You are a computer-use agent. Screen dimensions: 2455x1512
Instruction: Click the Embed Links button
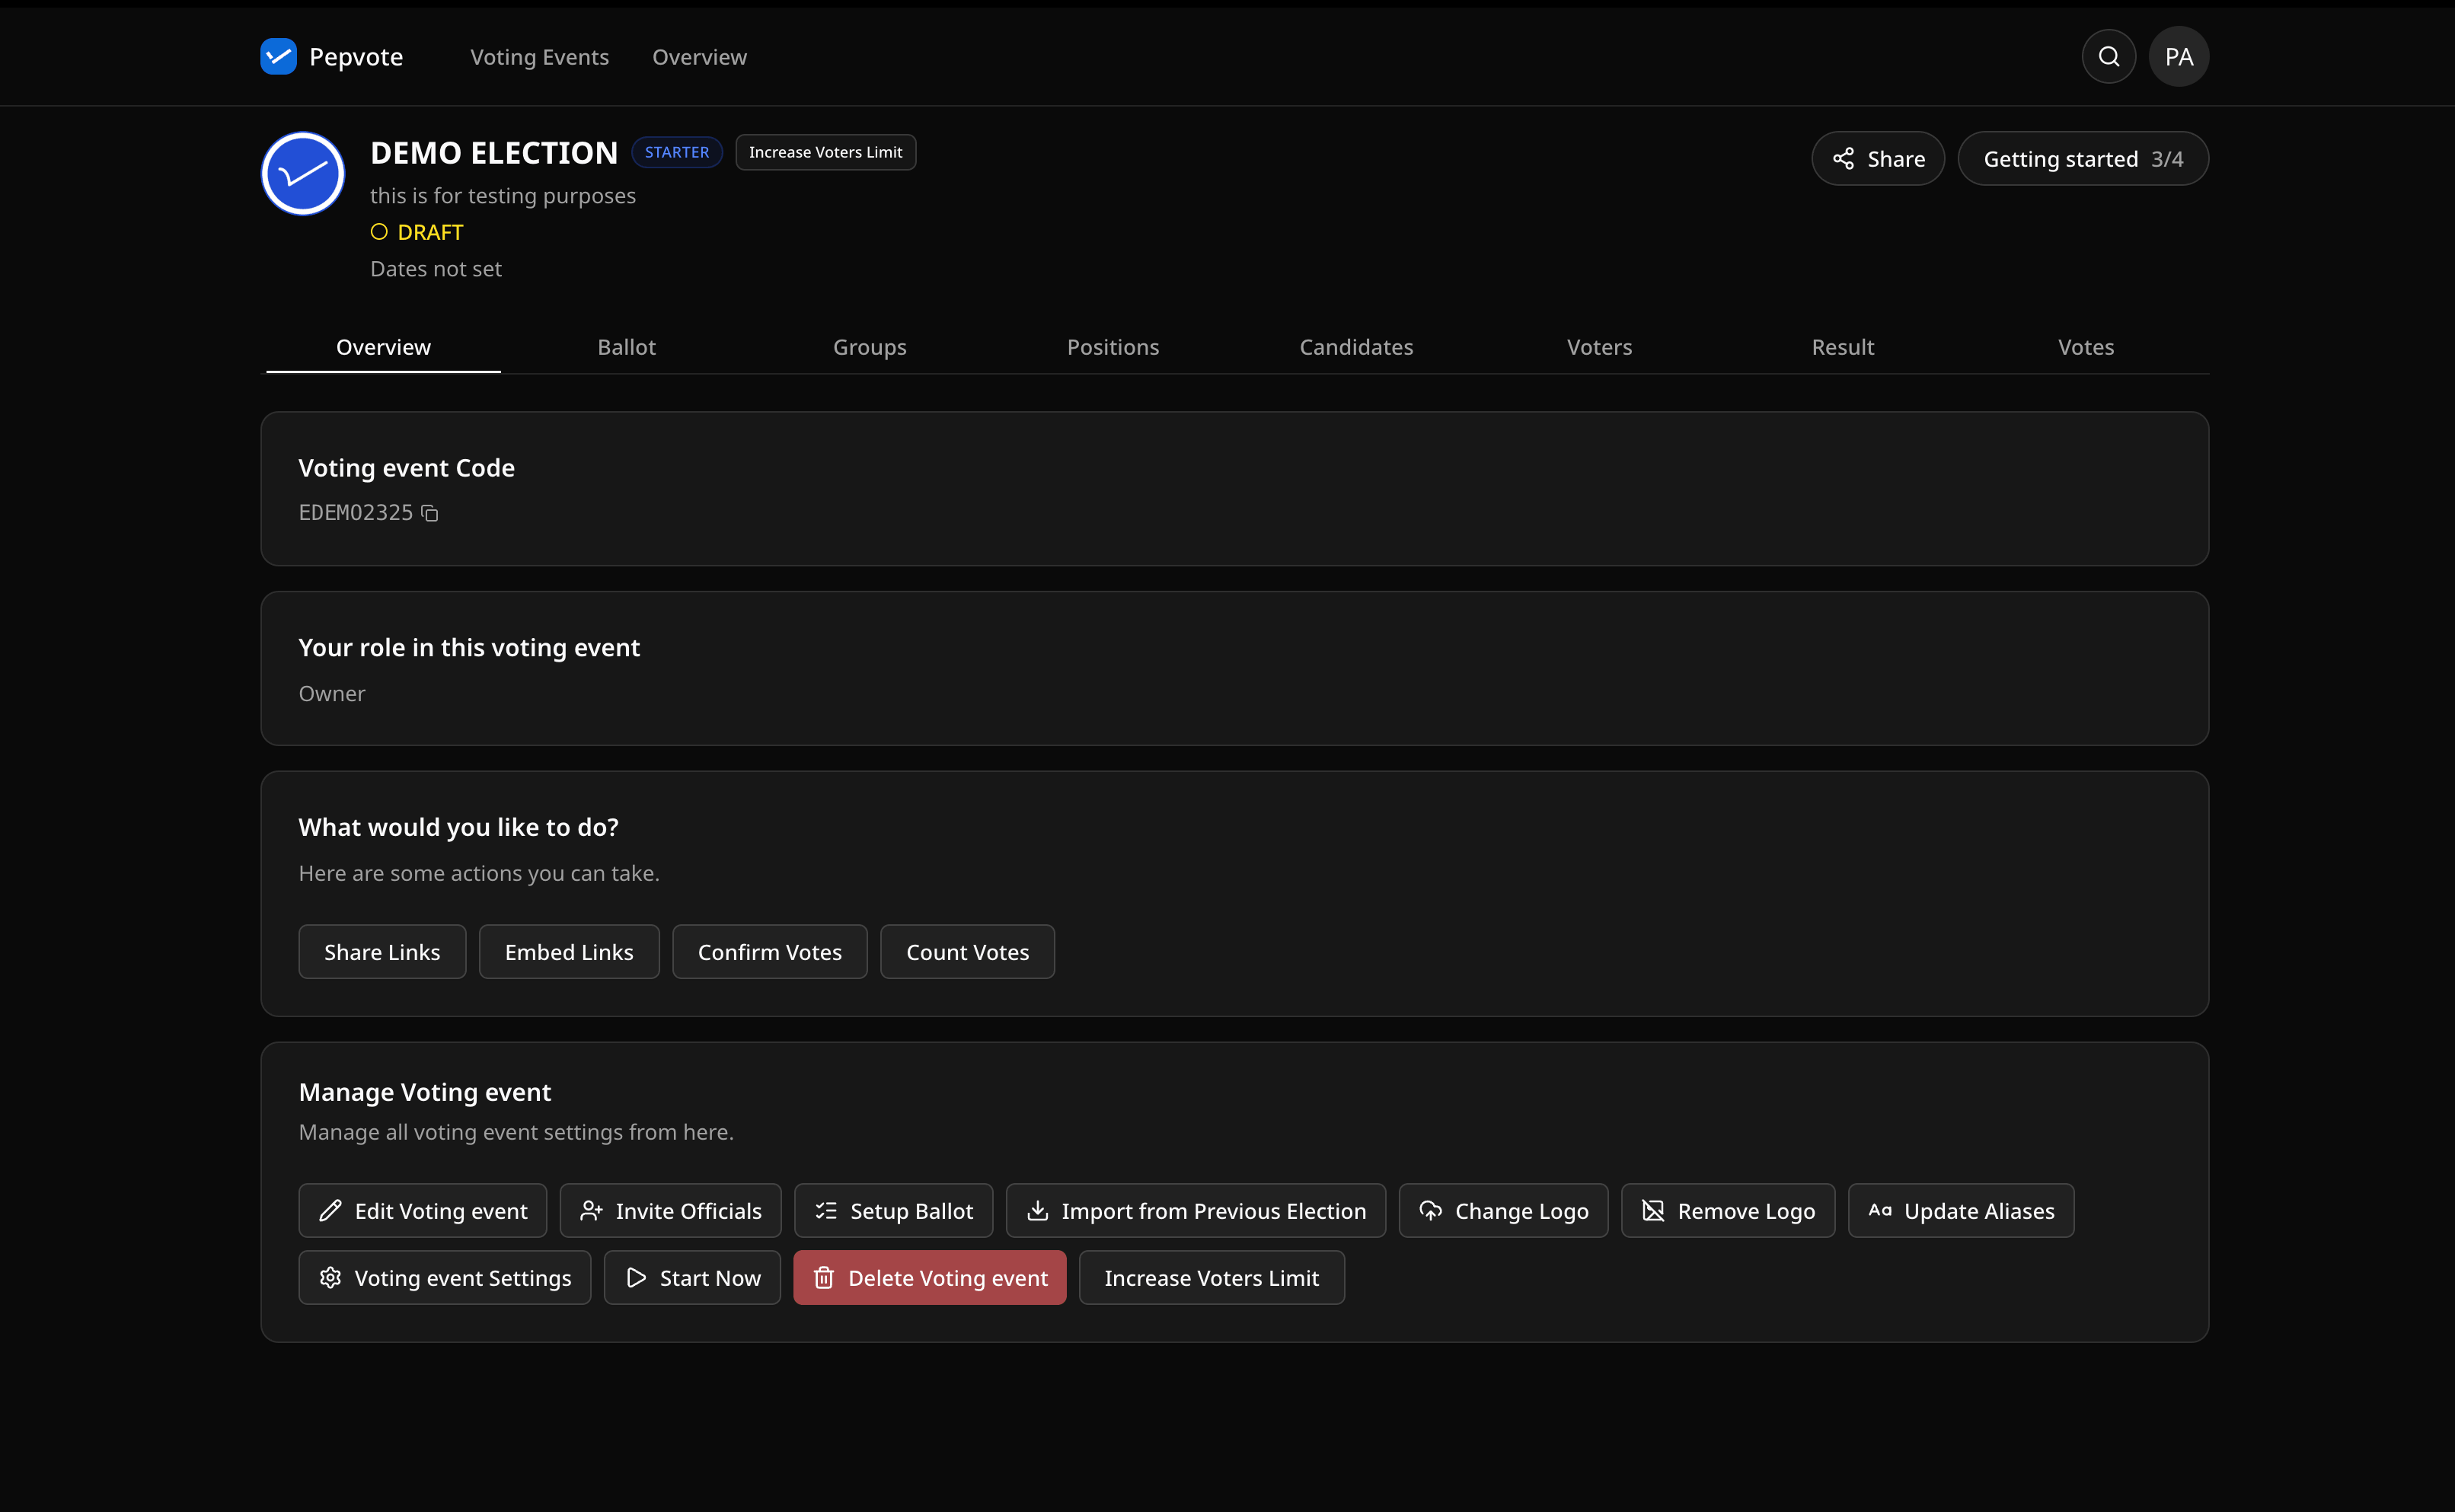pyautogui.click(x=568, y=952)
